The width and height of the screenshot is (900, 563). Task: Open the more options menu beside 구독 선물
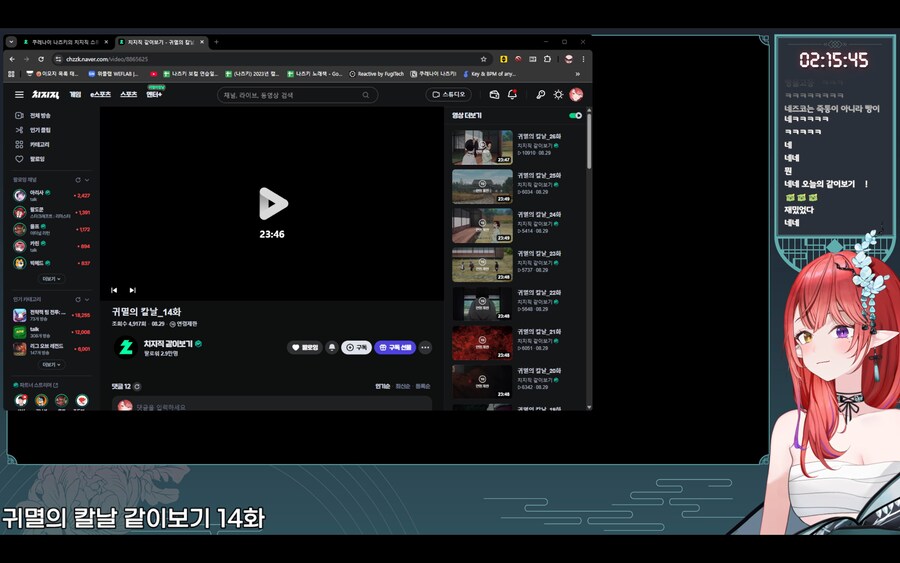[x=425, y=347]
